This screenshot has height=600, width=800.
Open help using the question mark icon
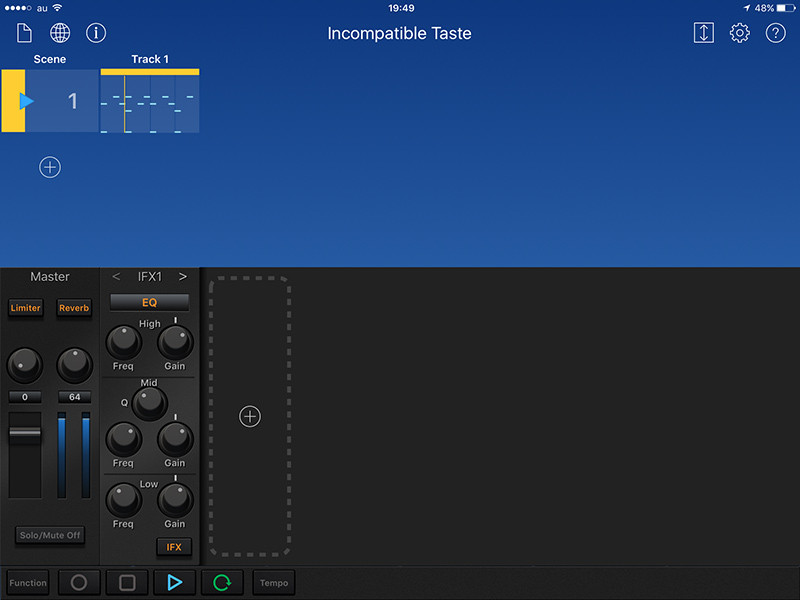pos(776,33)
